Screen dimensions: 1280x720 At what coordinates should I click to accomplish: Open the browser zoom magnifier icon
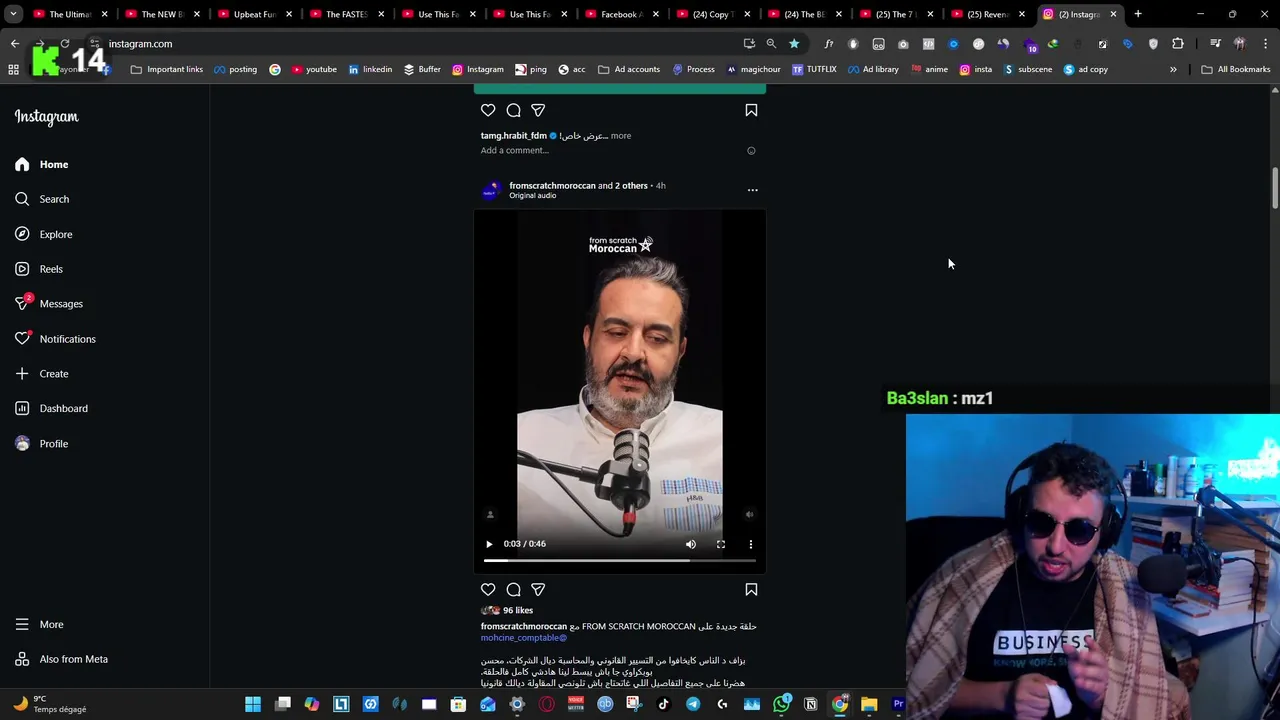[771, 44]
